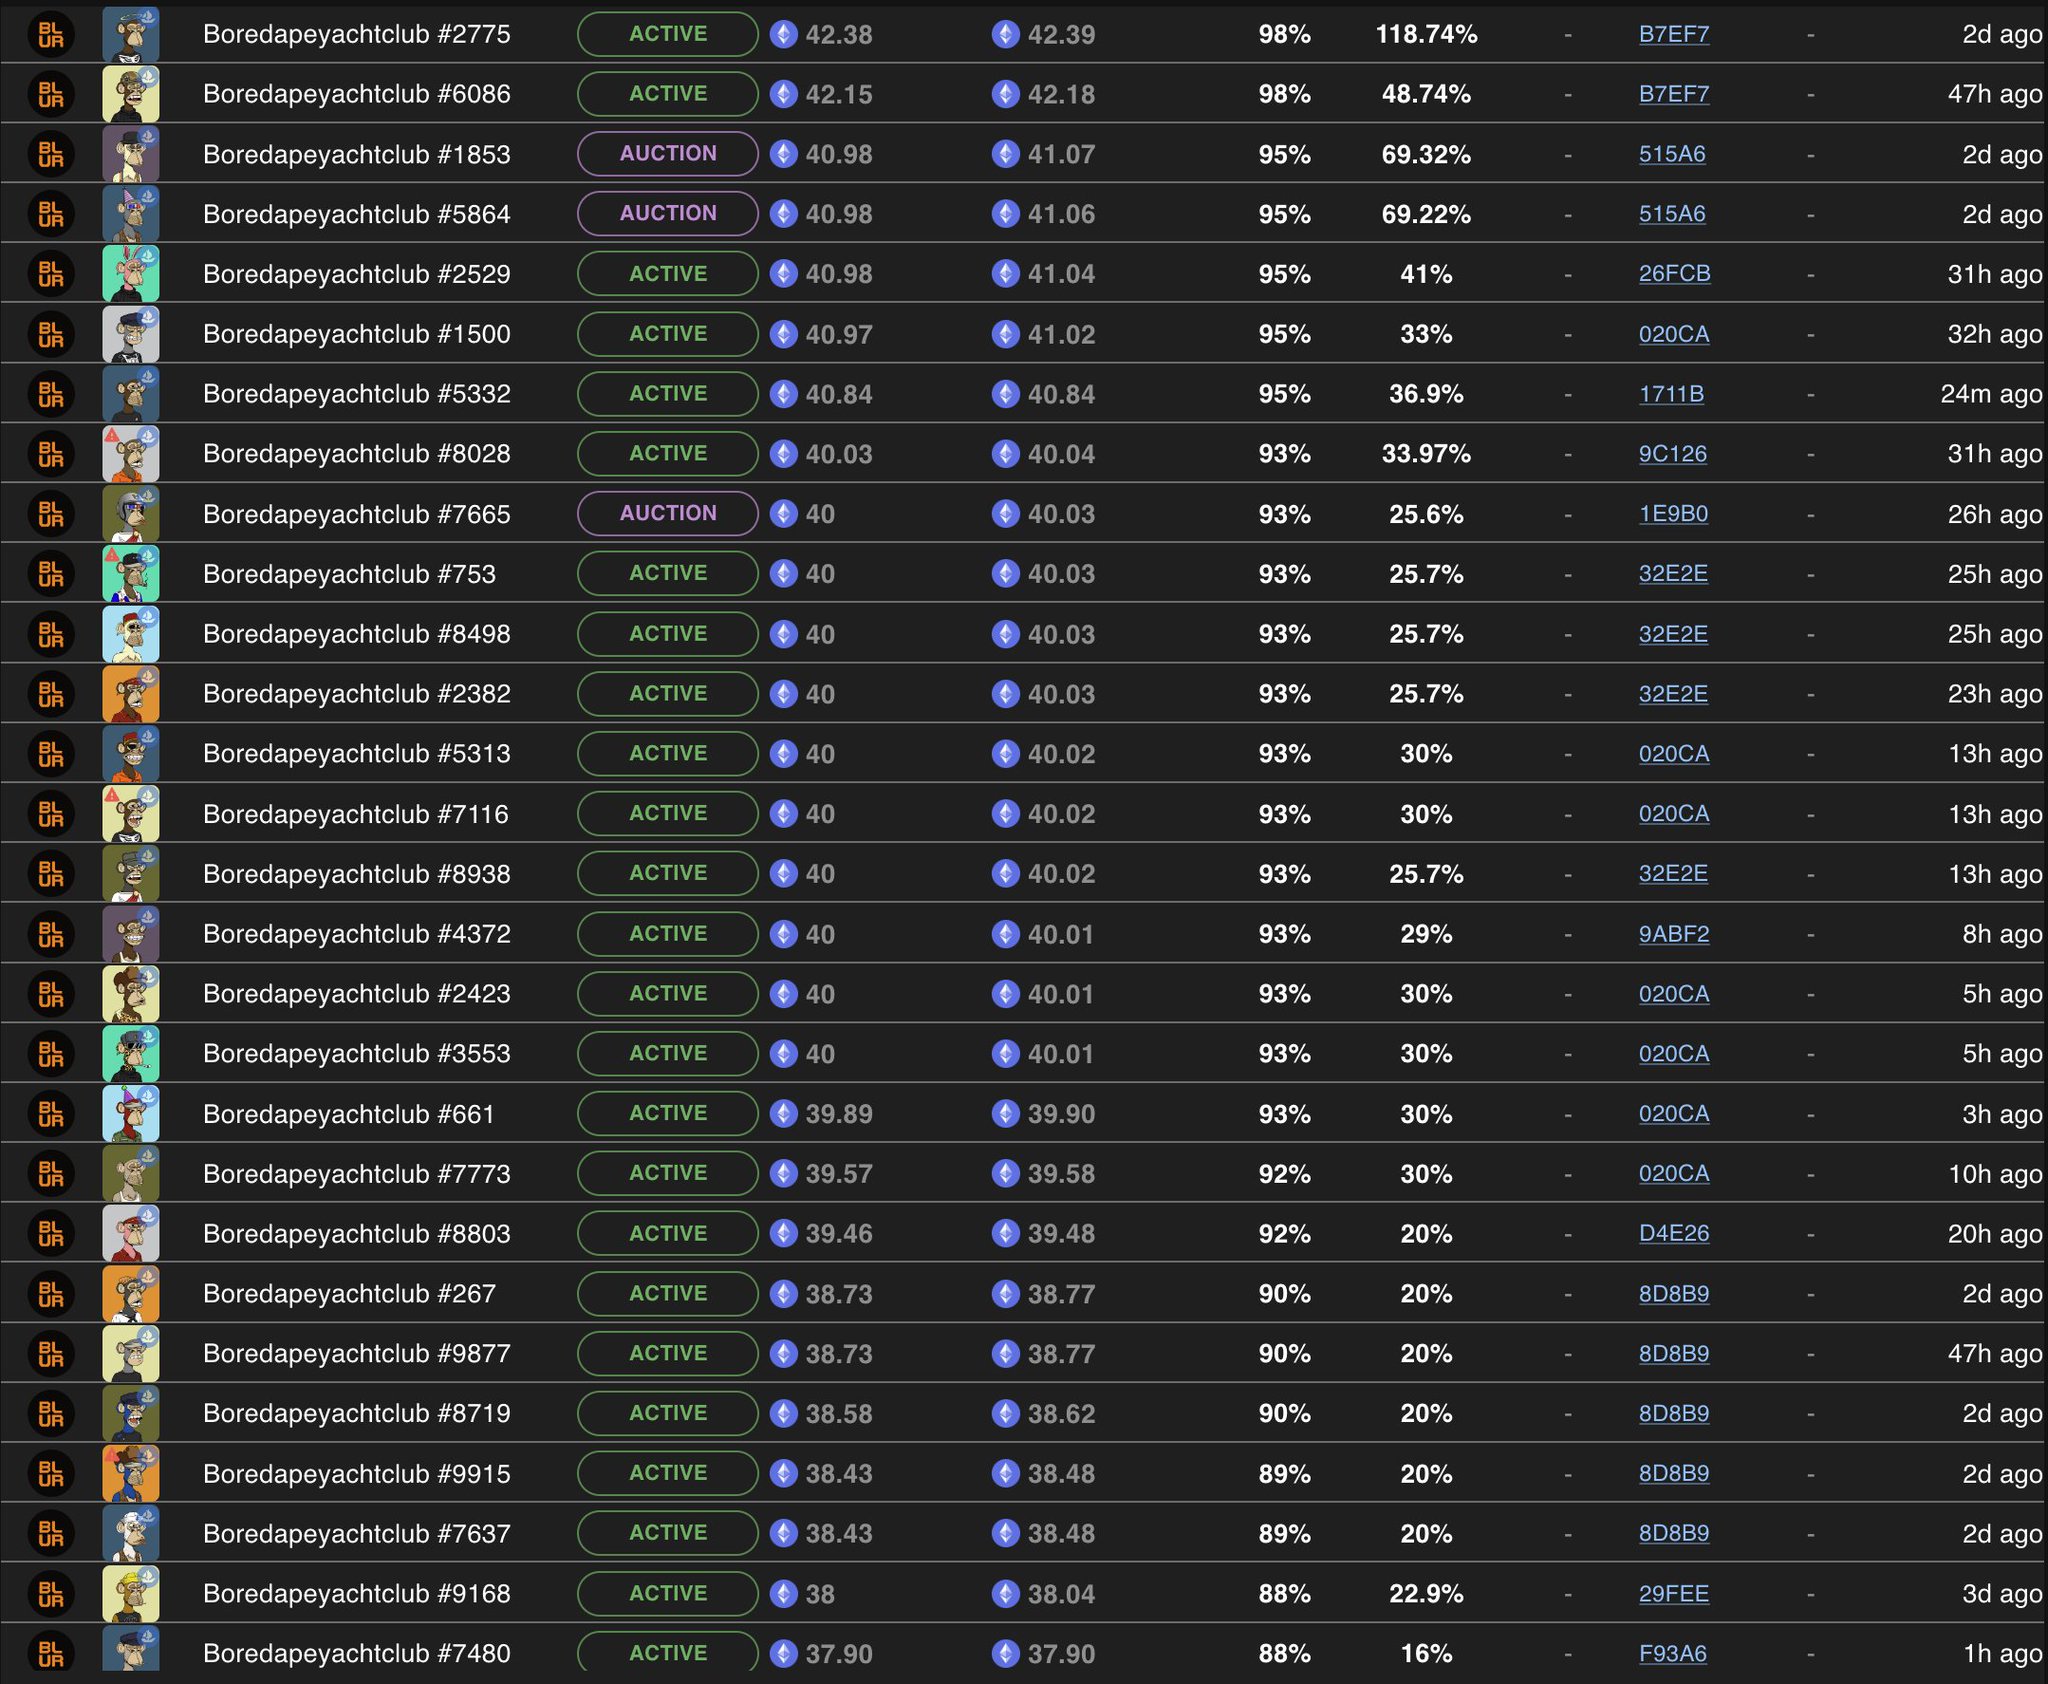Open lender address 9C126
The image size is (2048, 1684).
coord(1673,454)
